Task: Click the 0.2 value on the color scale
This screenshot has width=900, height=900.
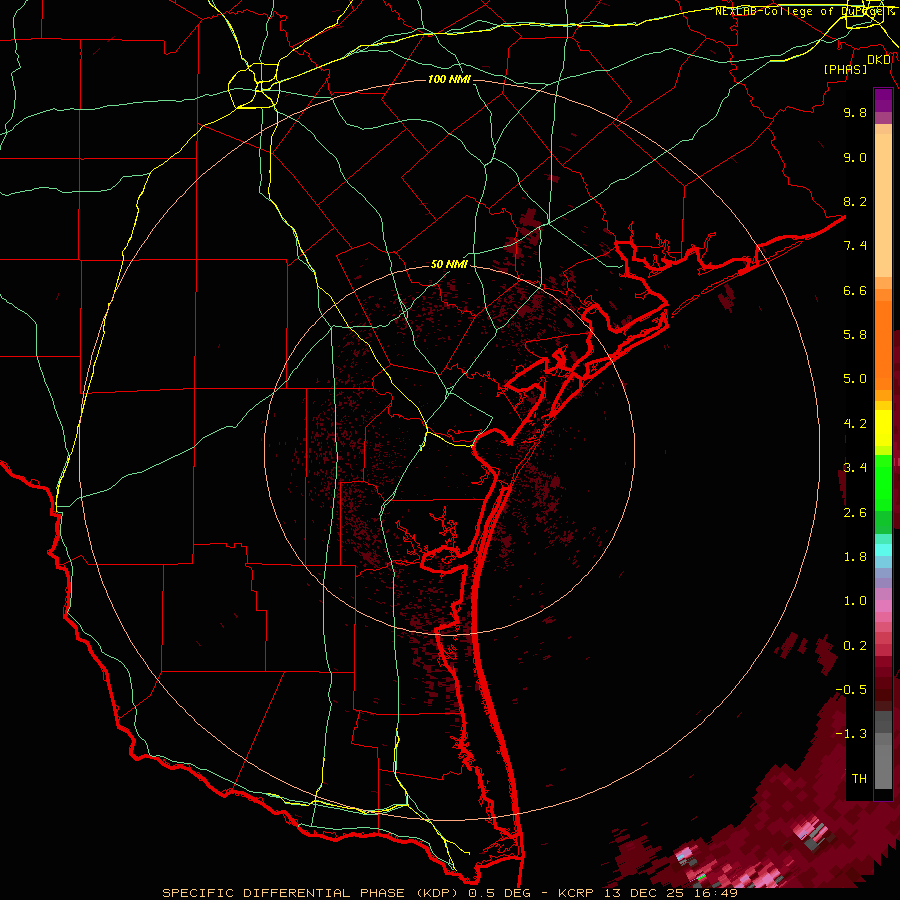Action: (855, 646)
